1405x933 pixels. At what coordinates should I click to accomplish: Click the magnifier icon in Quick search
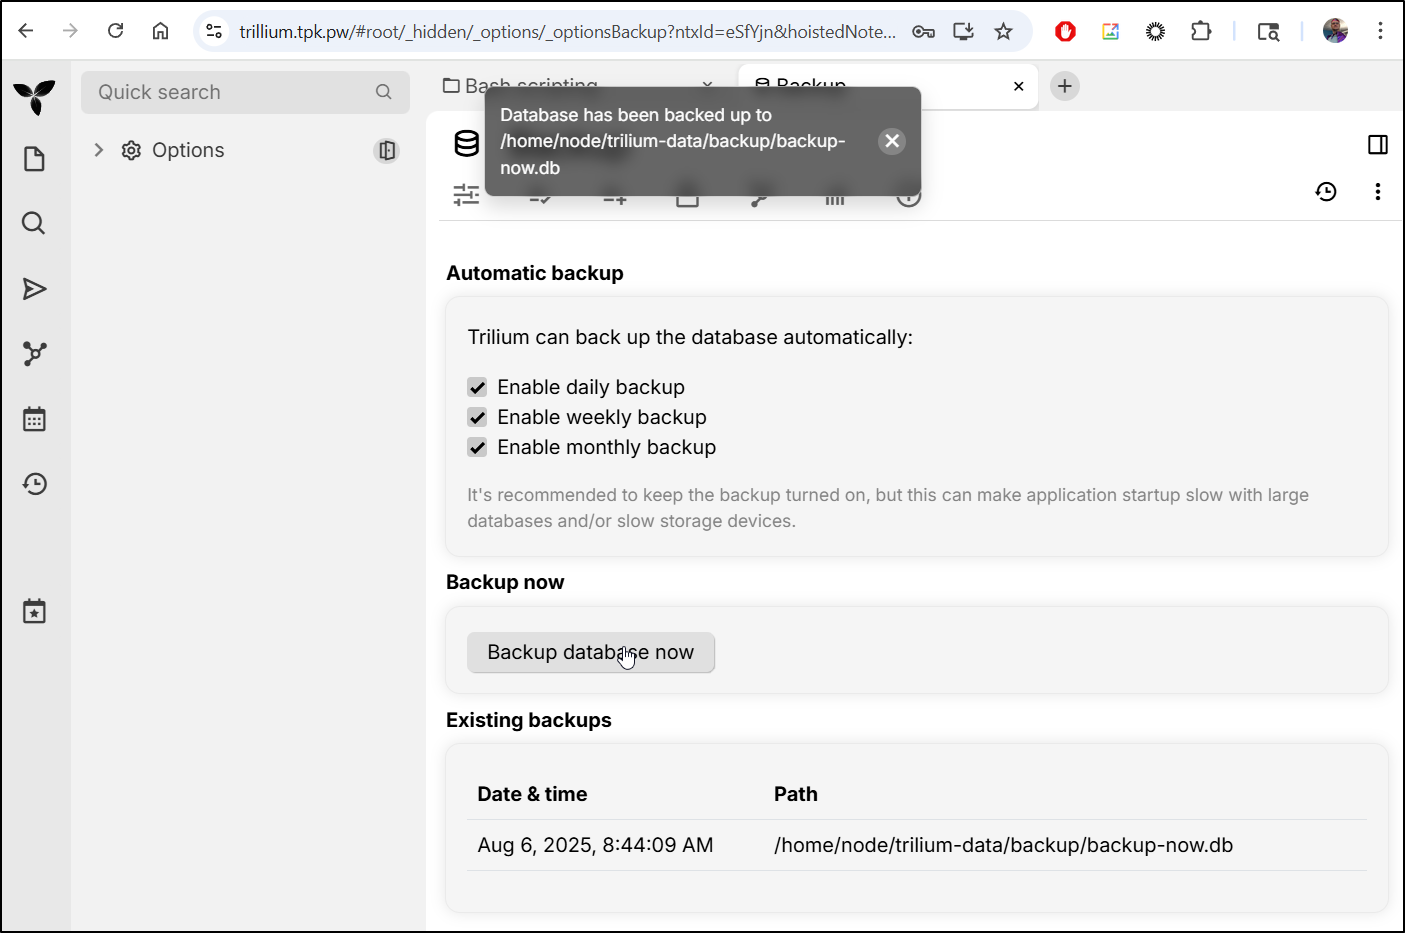pos(384,92)
